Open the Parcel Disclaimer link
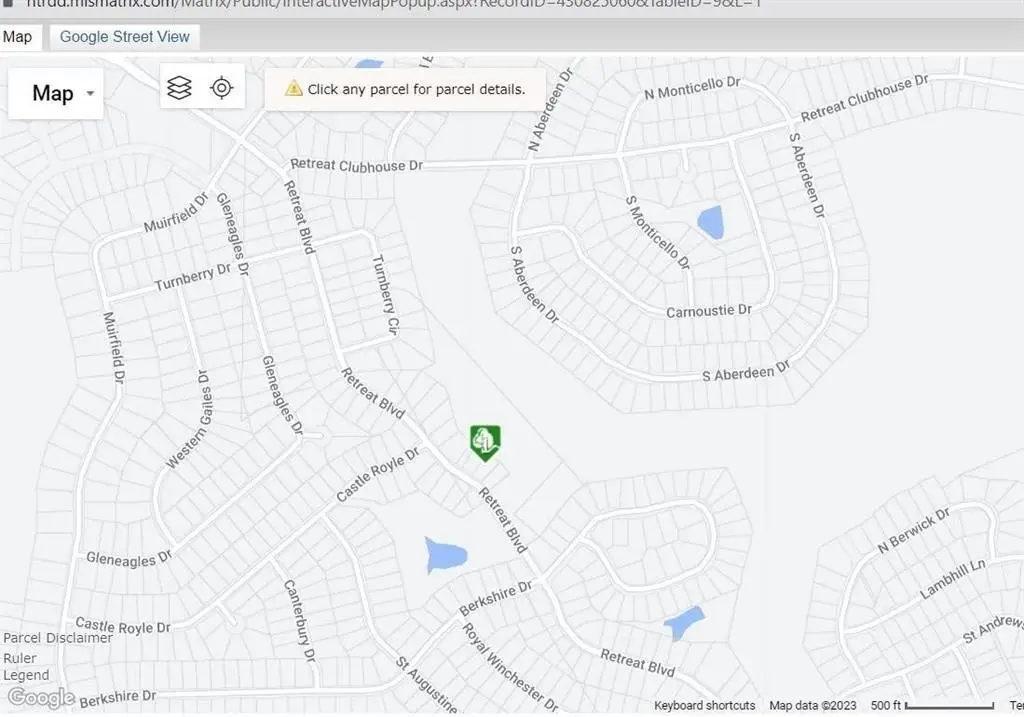 [58, 638]
